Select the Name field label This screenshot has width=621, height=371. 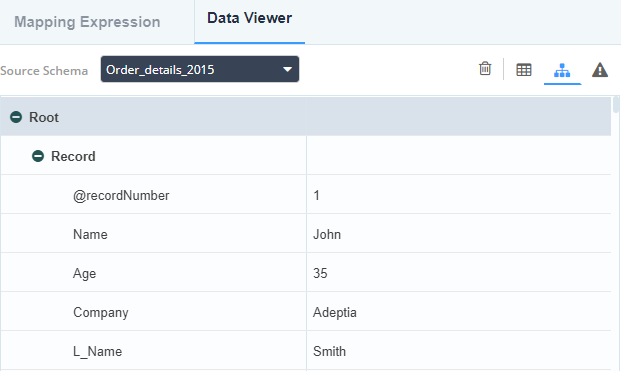pyautogui.click(x=90, y=234)
